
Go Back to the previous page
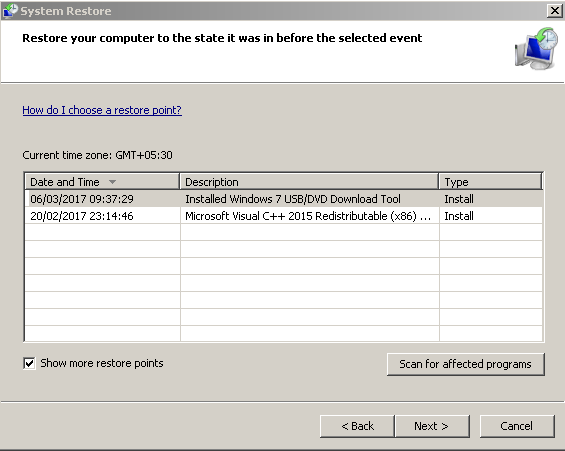pyautogui.click(x=357, y=426)
